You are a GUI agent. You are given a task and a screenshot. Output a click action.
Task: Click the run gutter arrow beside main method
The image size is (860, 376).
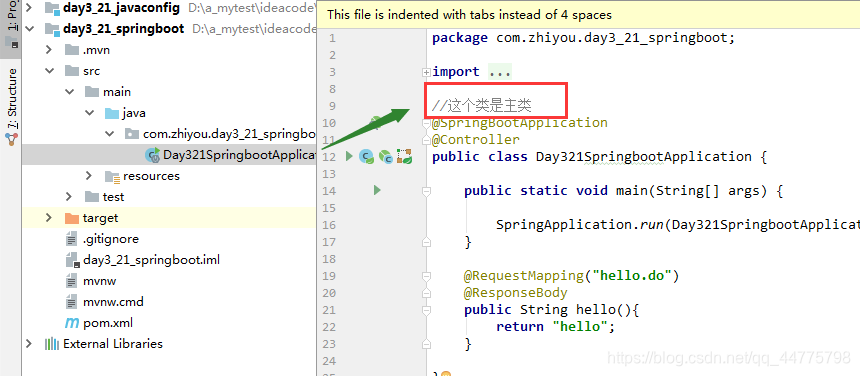(x=377, y=190)
